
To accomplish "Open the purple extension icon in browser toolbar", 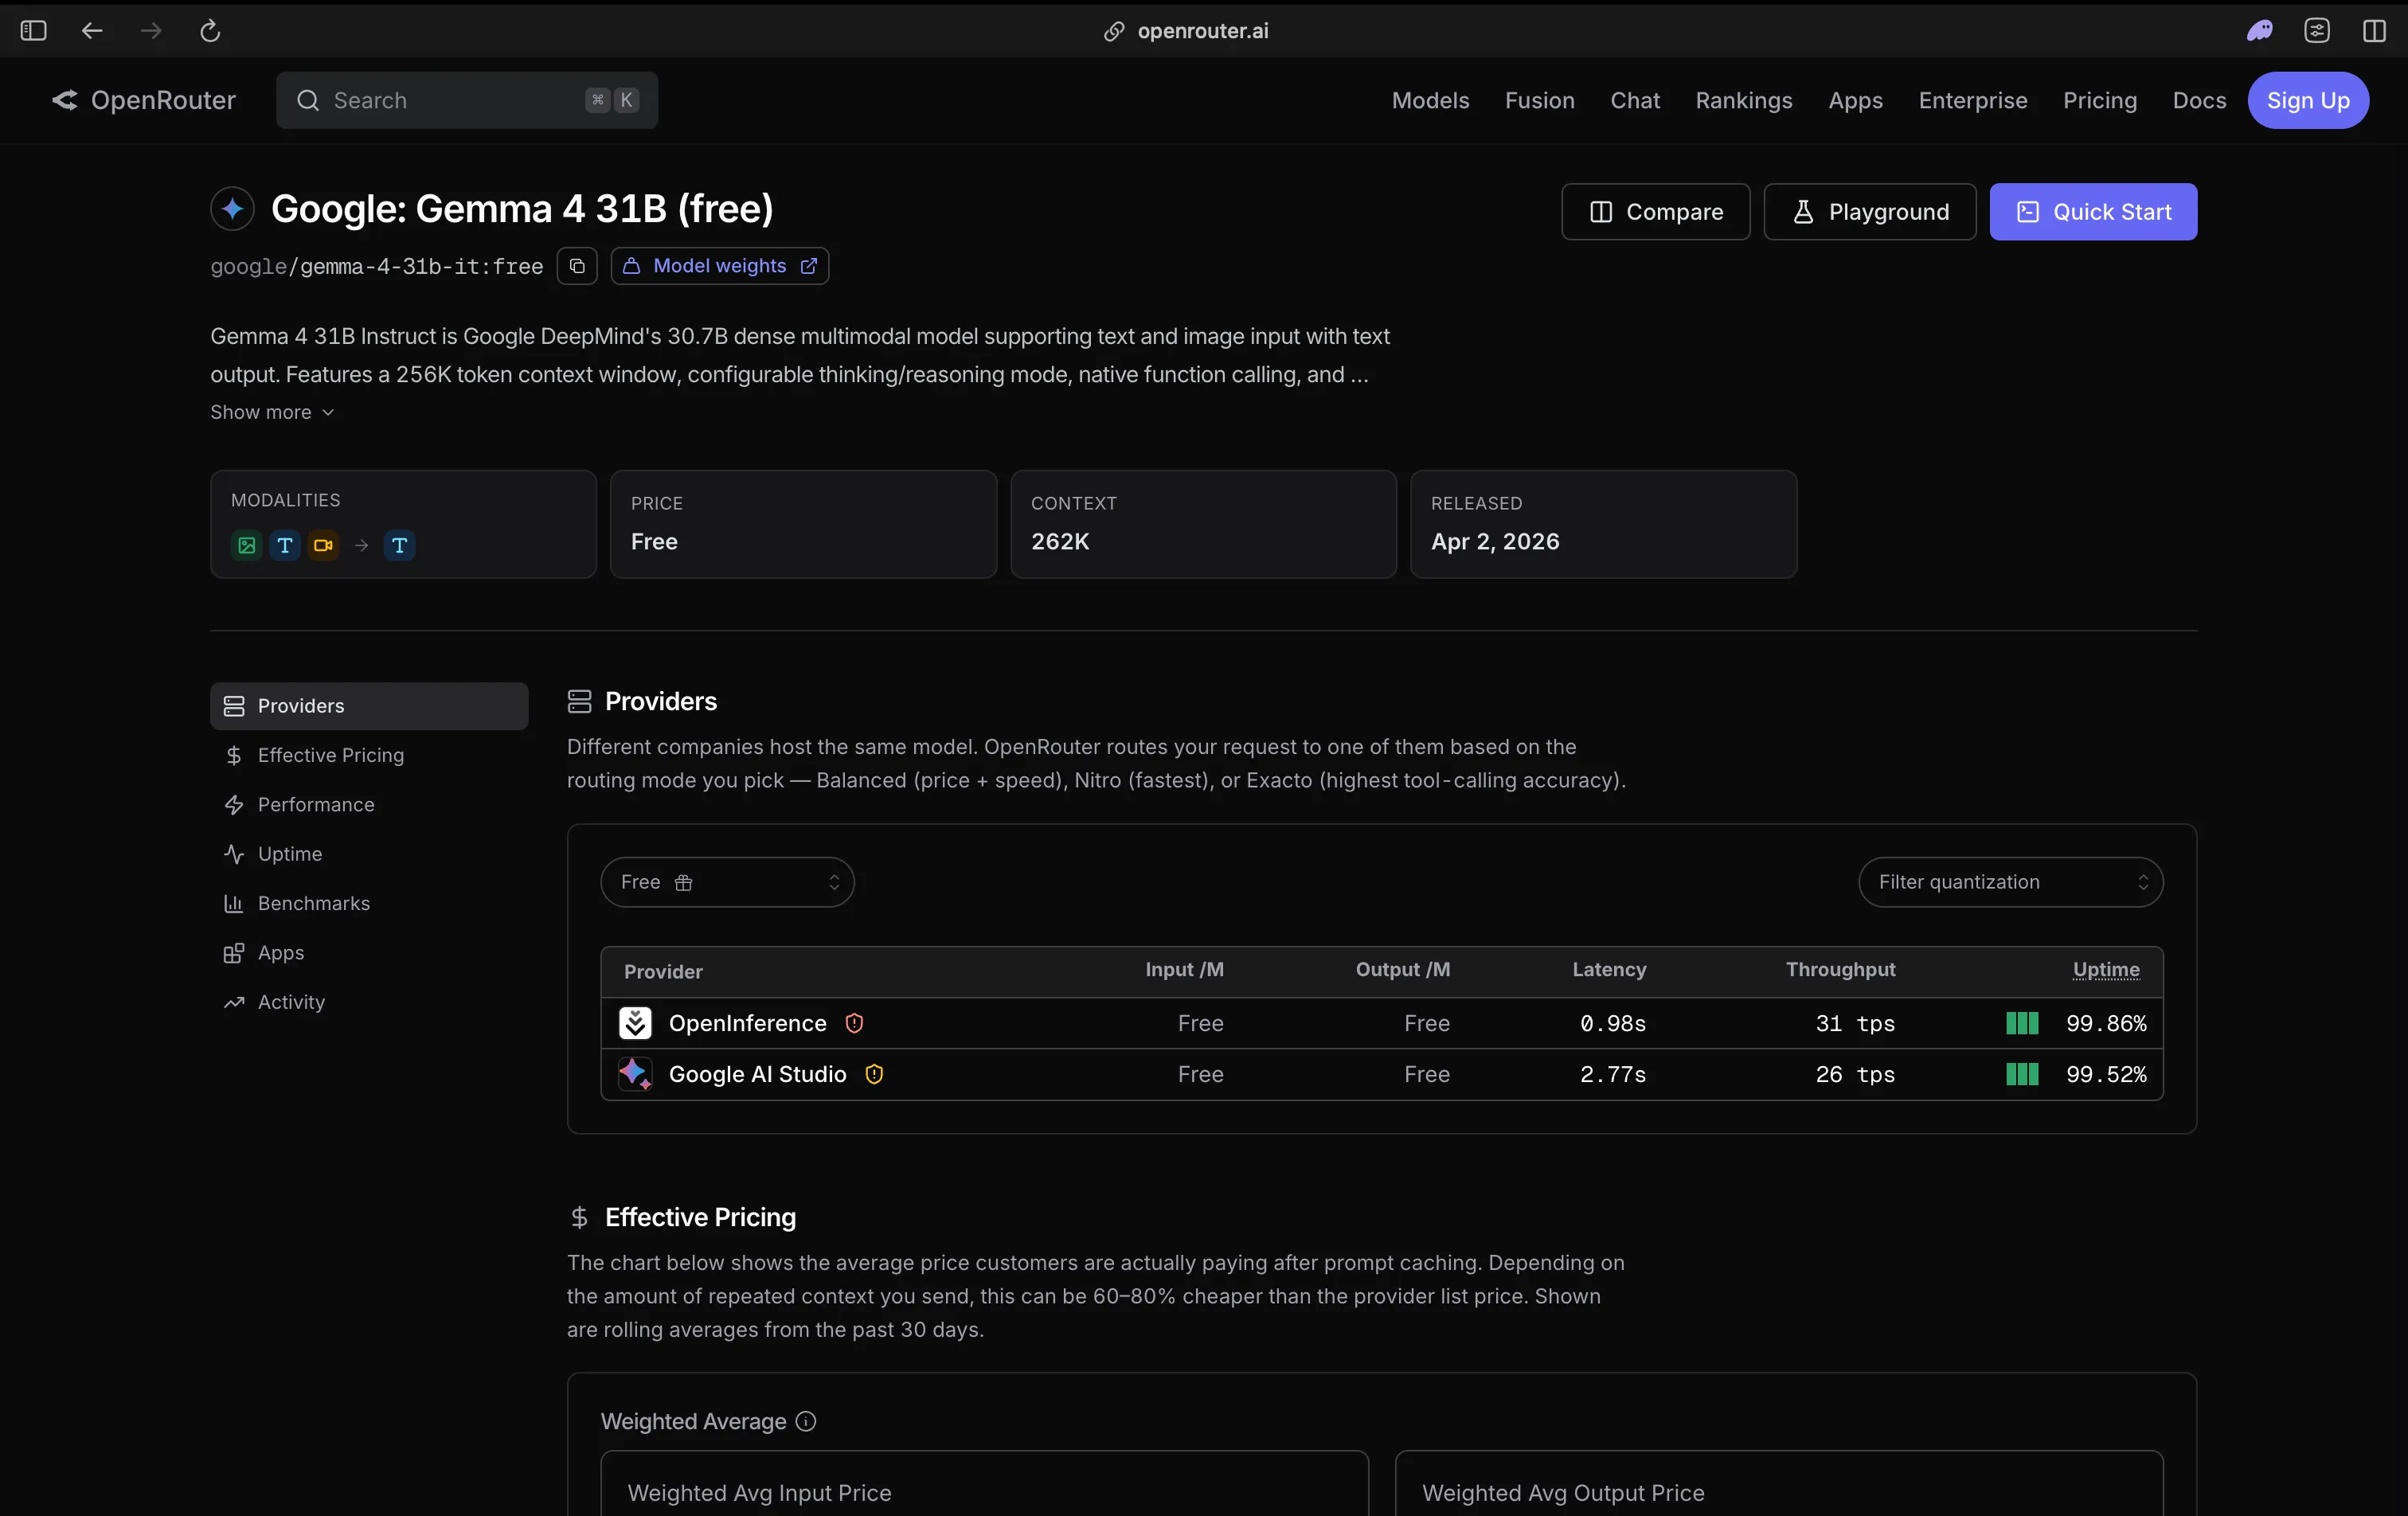I will click(2259, 31).
